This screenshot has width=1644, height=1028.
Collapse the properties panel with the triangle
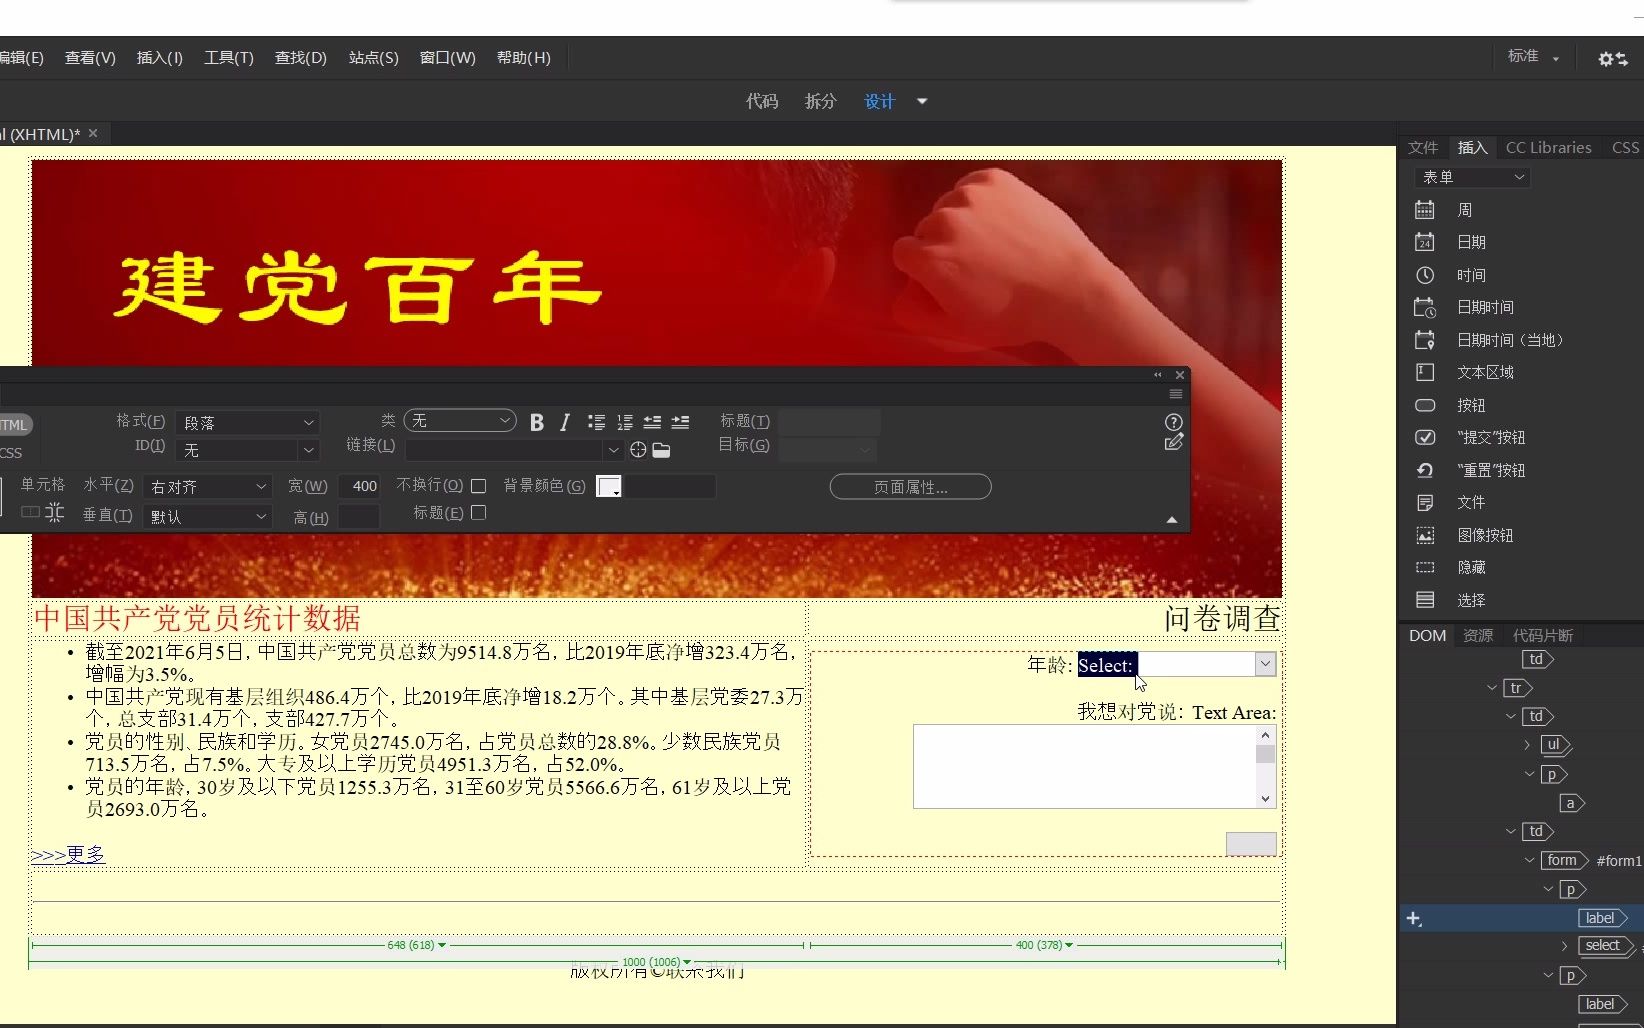[1172, 520]
